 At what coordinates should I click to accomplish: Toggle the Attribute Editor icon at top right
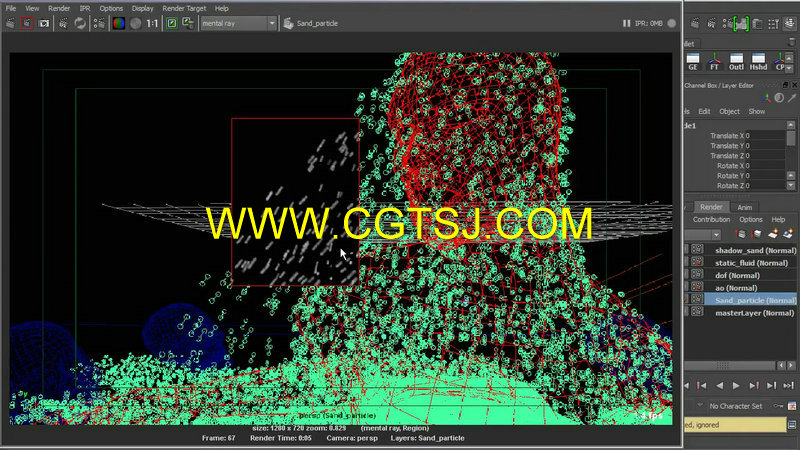pyautogui.click(x=758, y=23)
